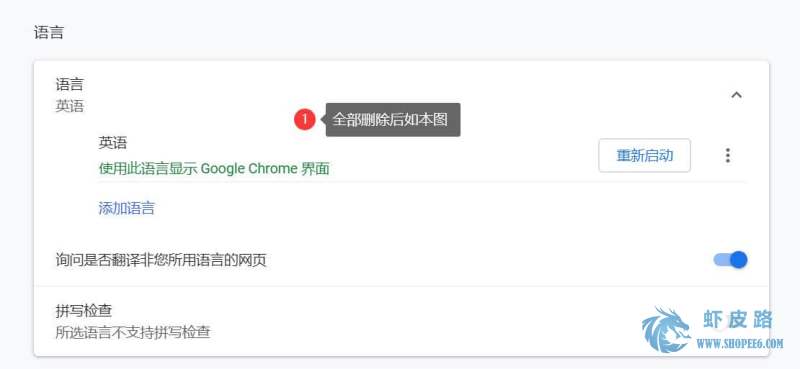This screenshot has width=800, height=369.
Task: Click the 询问是否翻译非您所用语言的网页 label
Action: (x=161, y=260)
